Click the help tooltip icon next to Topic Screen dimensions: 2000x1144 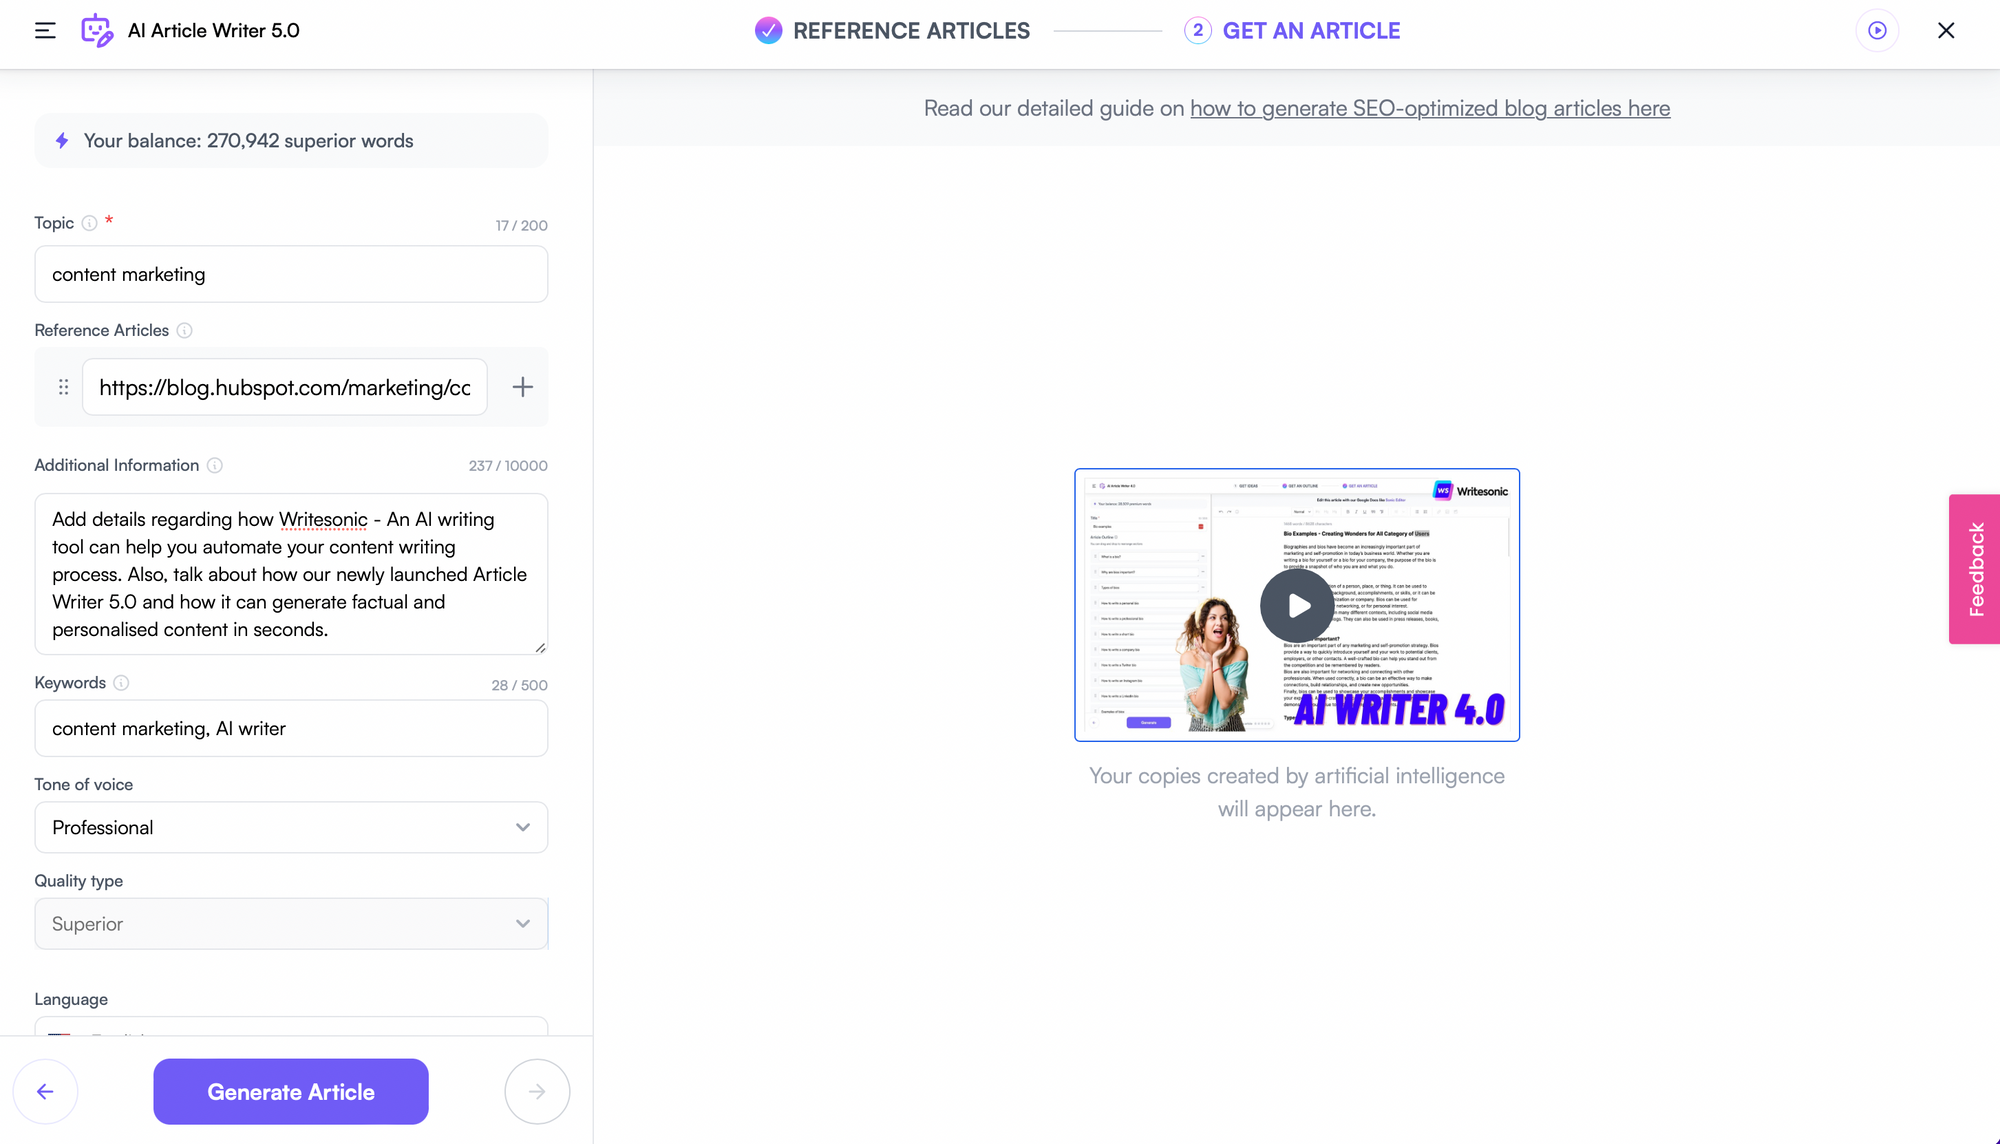(89, 222)
